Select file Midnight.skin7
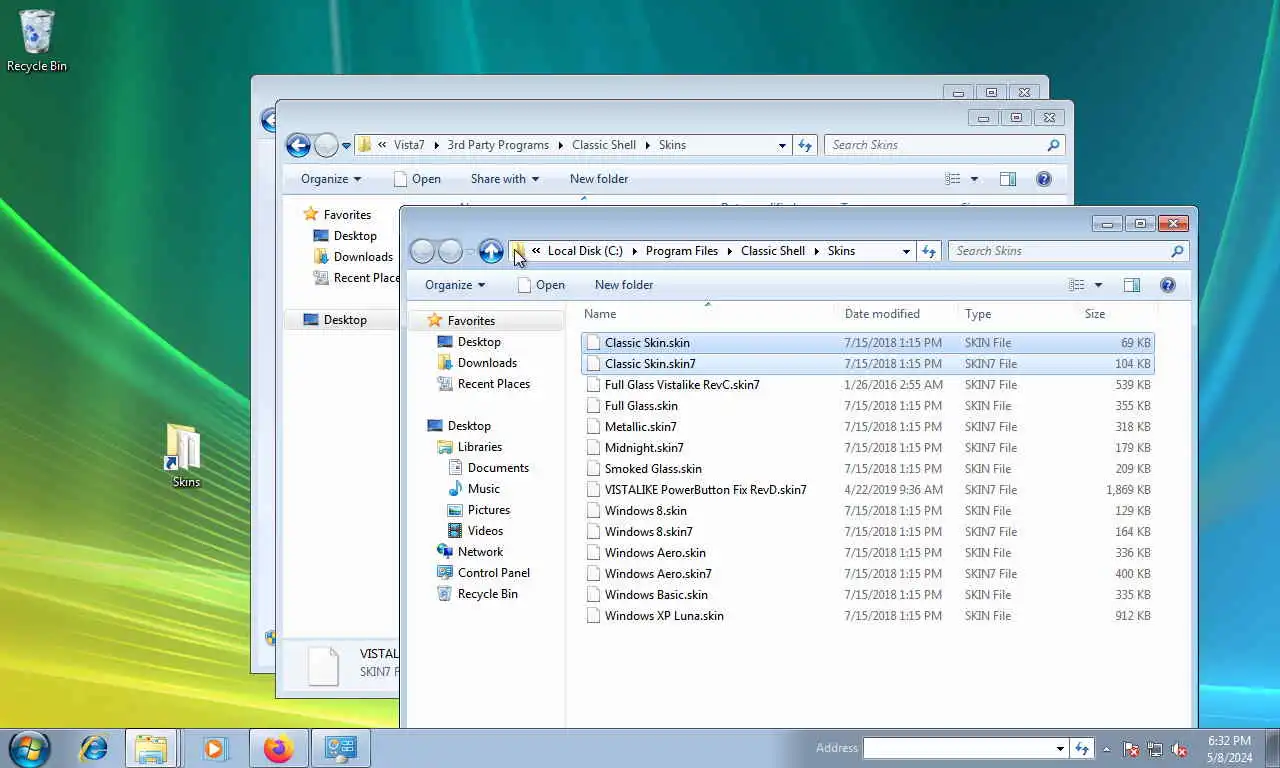Screen dimensions: 1280x768 867,448
